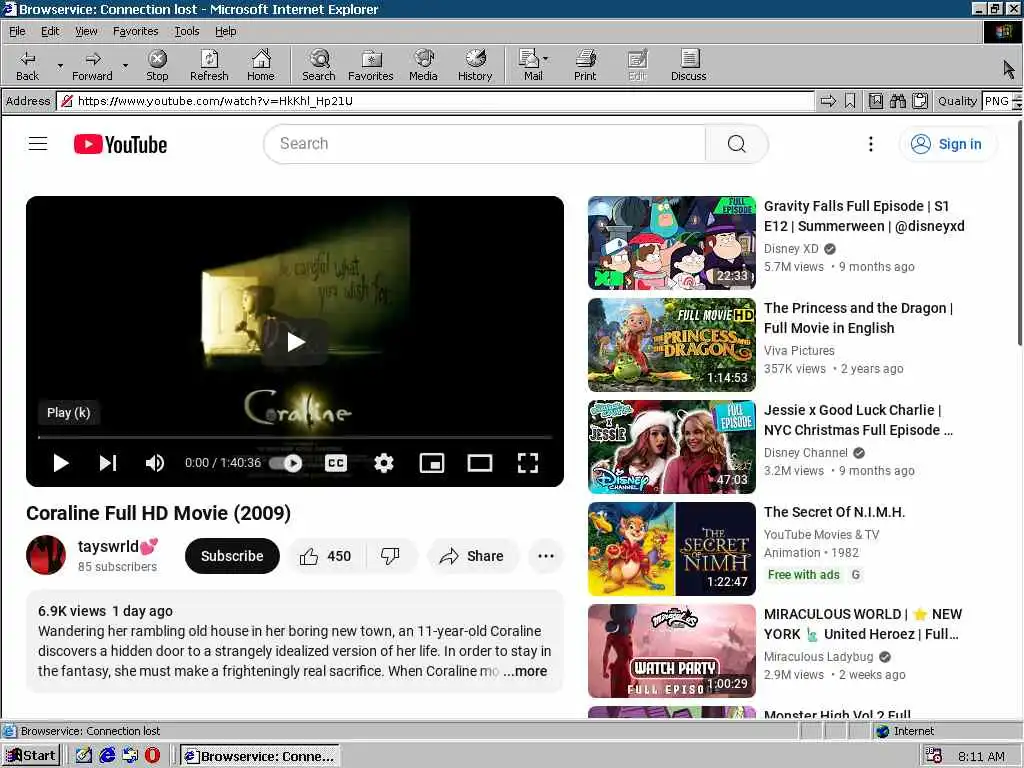The width and height of the screenshot is (1024, 768).
Task: Expand video description with ...more
Action: 525,671
